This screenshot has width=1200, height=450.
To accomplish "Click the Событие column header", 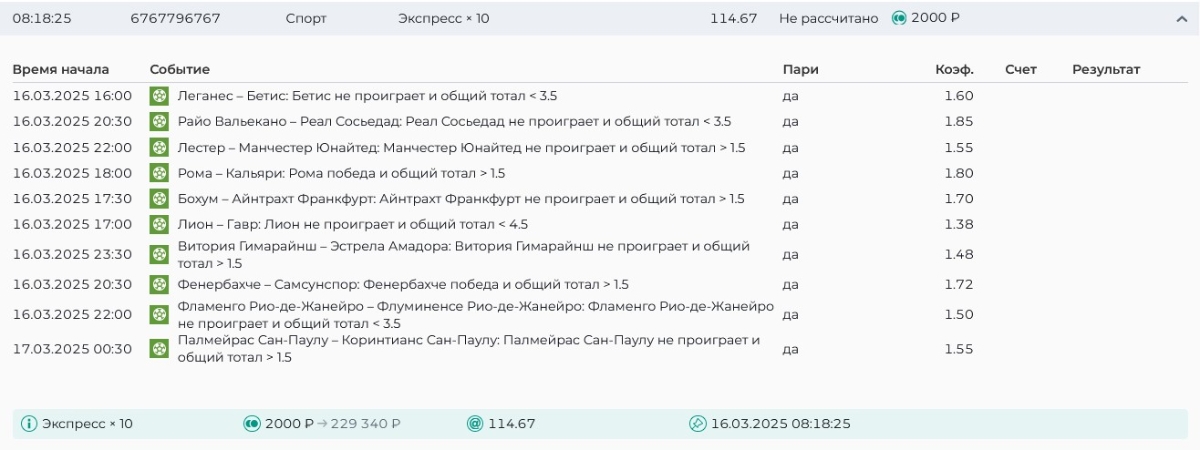I will click(180, 70).
